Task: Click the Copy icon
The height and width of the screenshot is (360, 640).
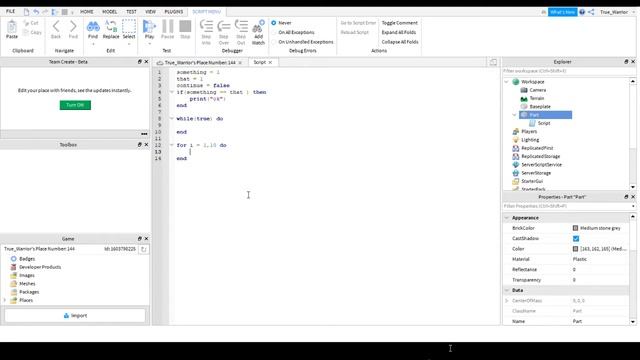Action: 26,32
